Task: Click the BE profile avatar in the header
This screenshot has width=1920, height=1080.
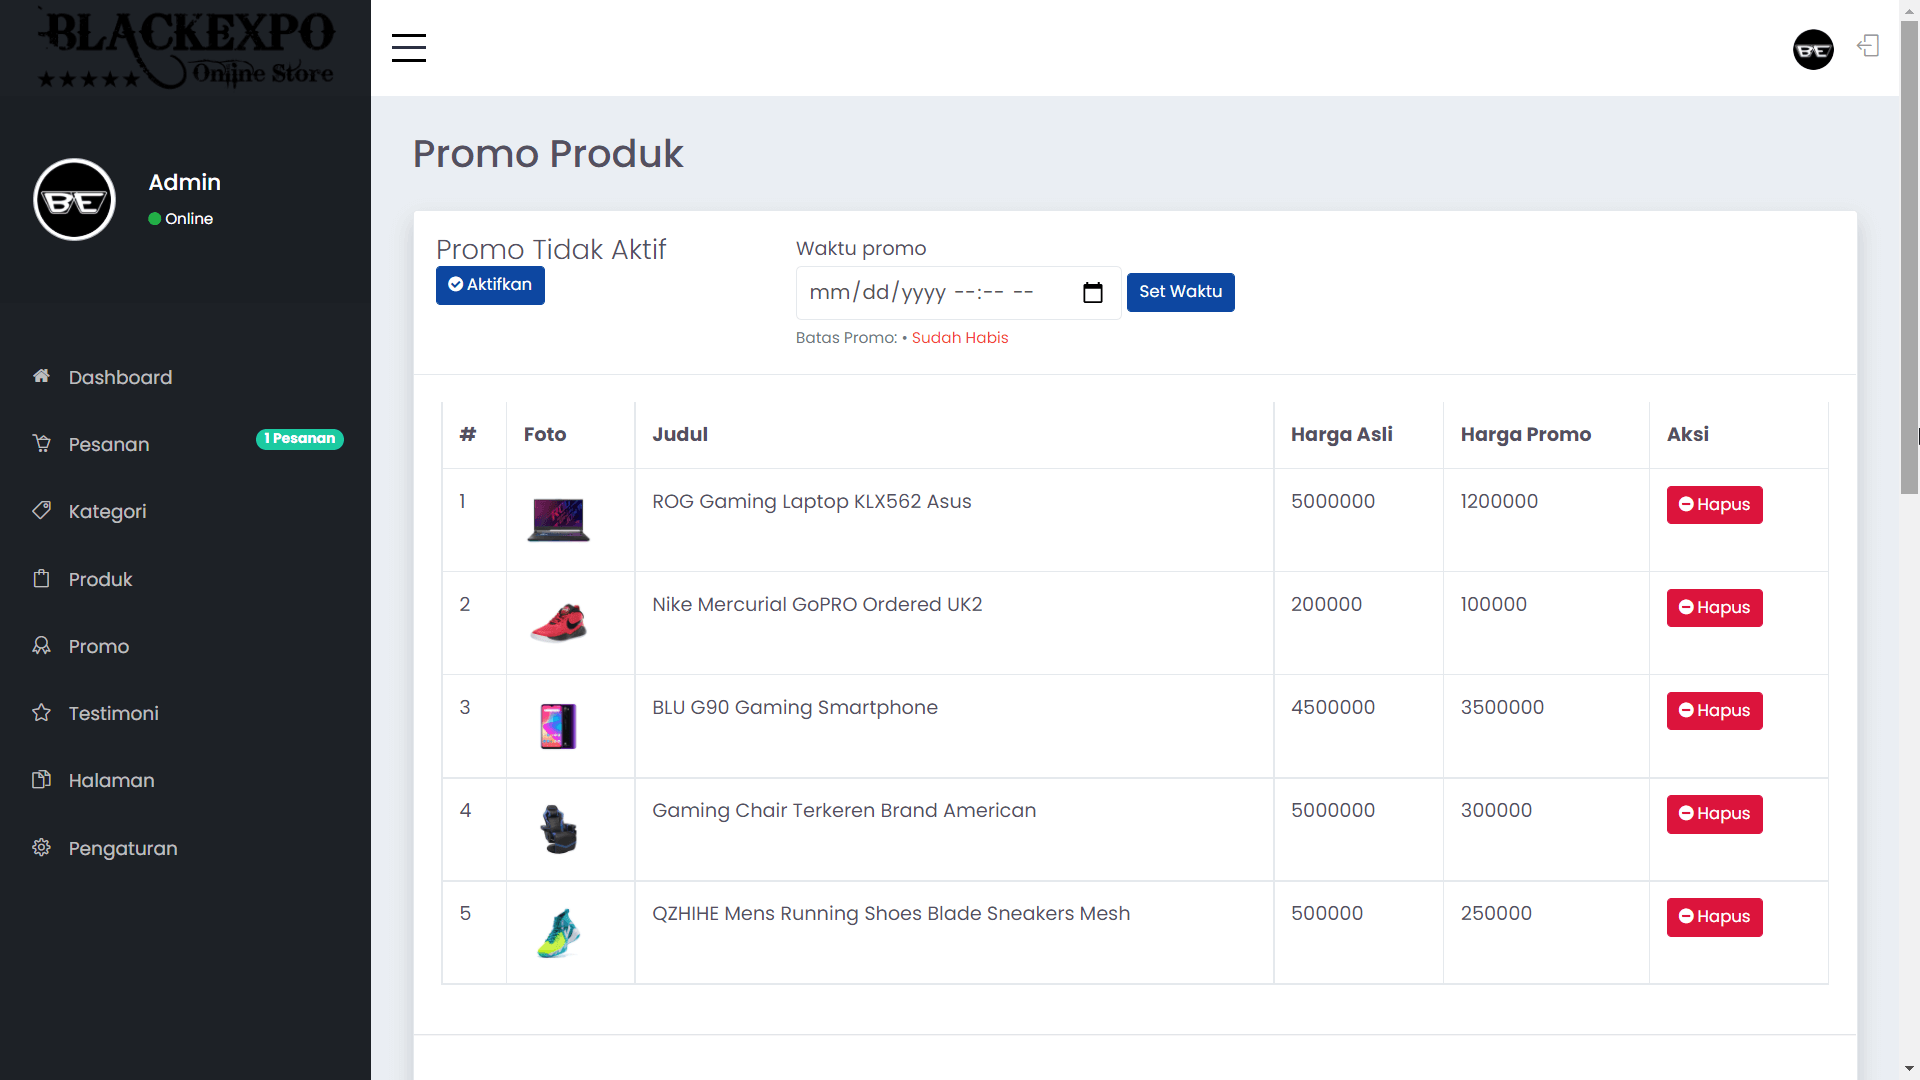Action: (1813, 49)
